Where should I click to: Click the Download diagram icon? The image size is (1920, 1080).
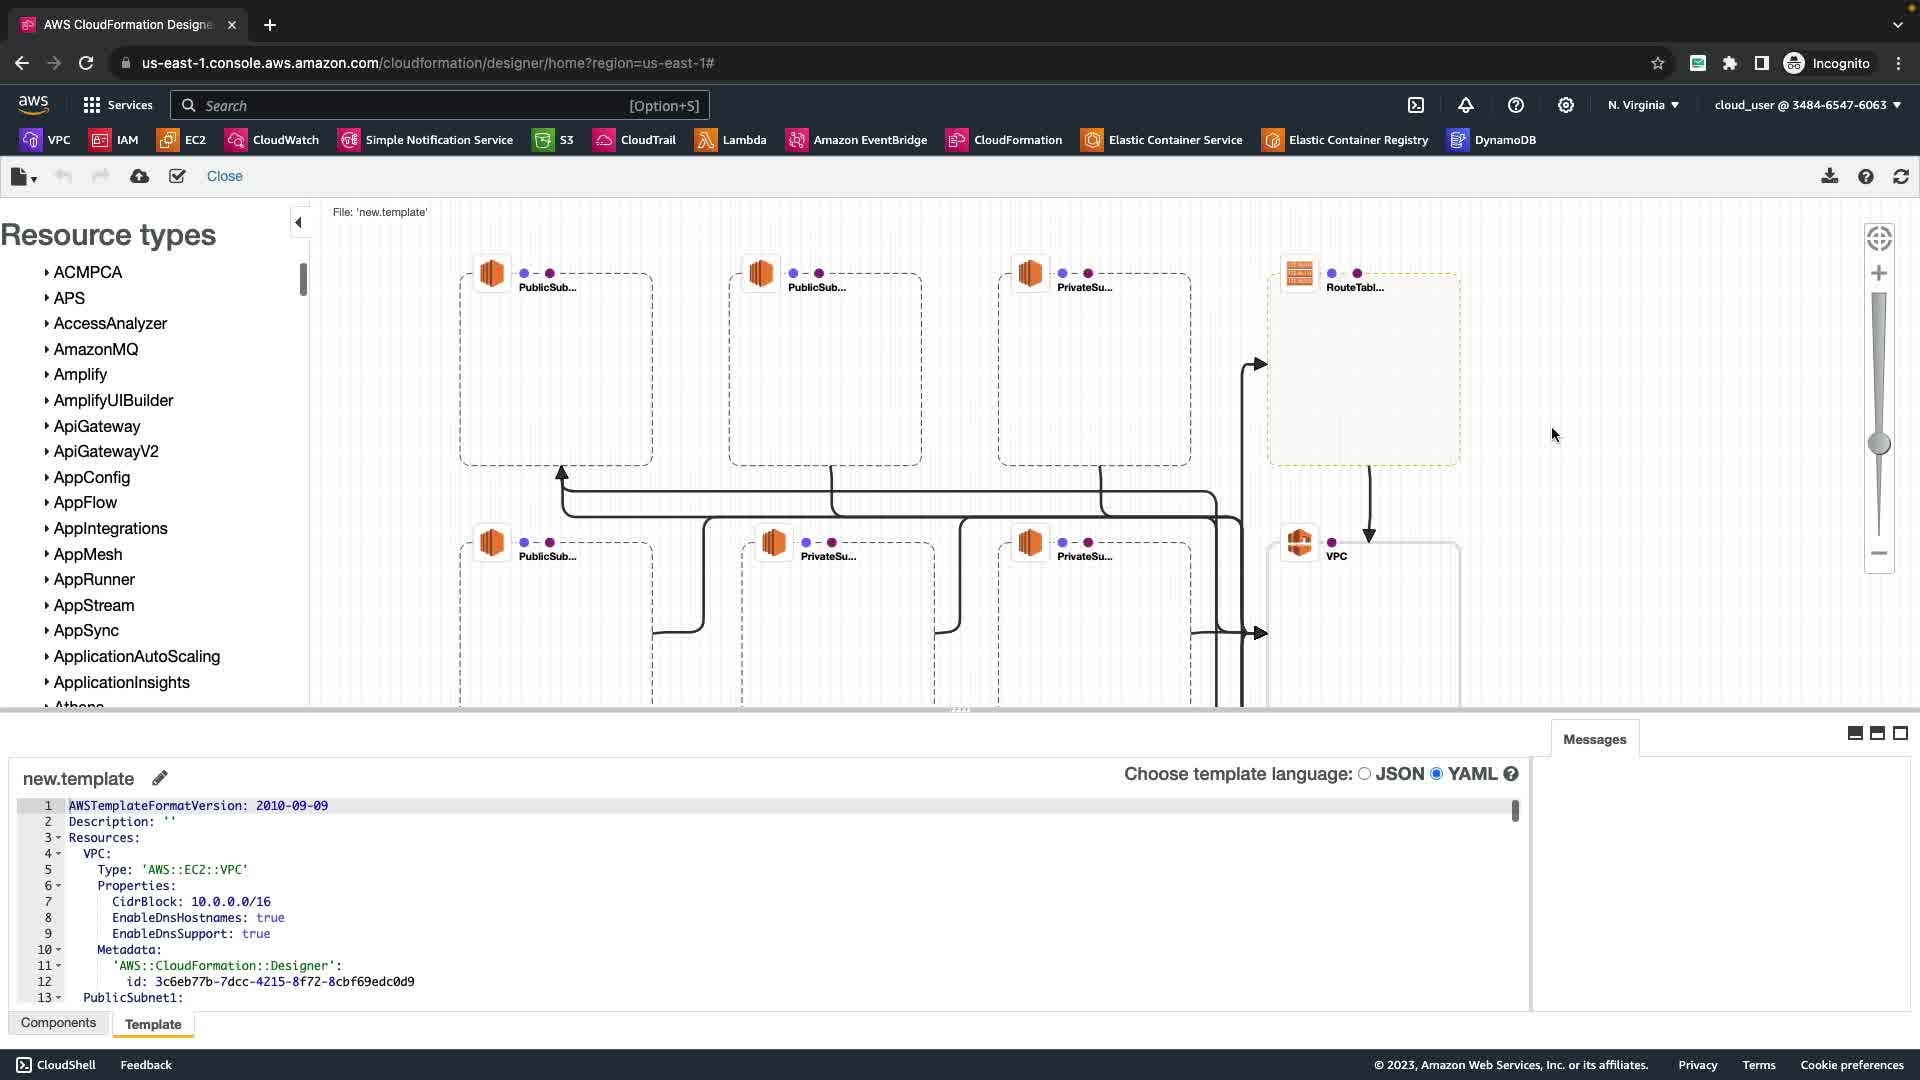(1829, 176)
